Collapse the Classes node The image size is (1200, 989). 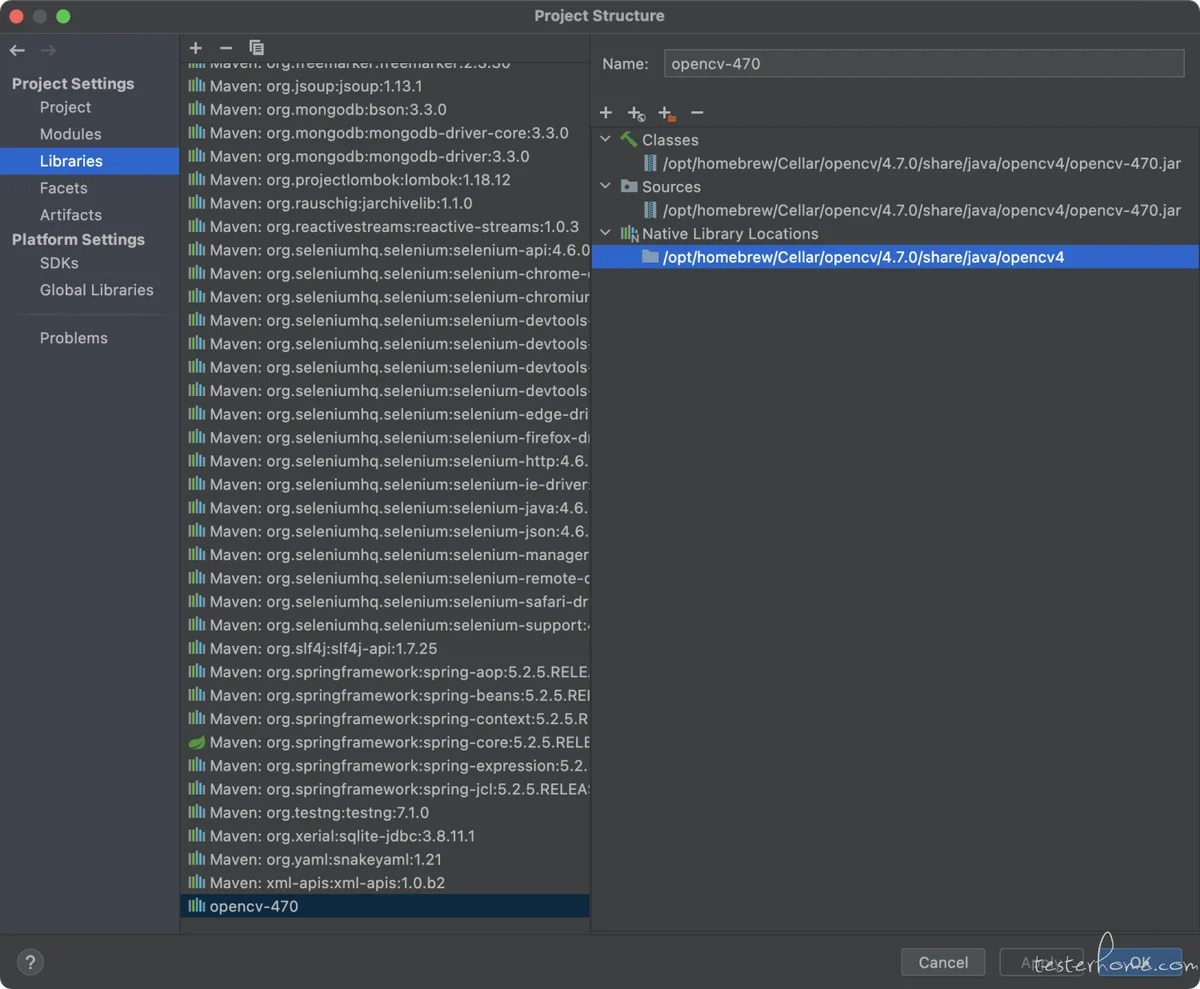tap(605, 140)
